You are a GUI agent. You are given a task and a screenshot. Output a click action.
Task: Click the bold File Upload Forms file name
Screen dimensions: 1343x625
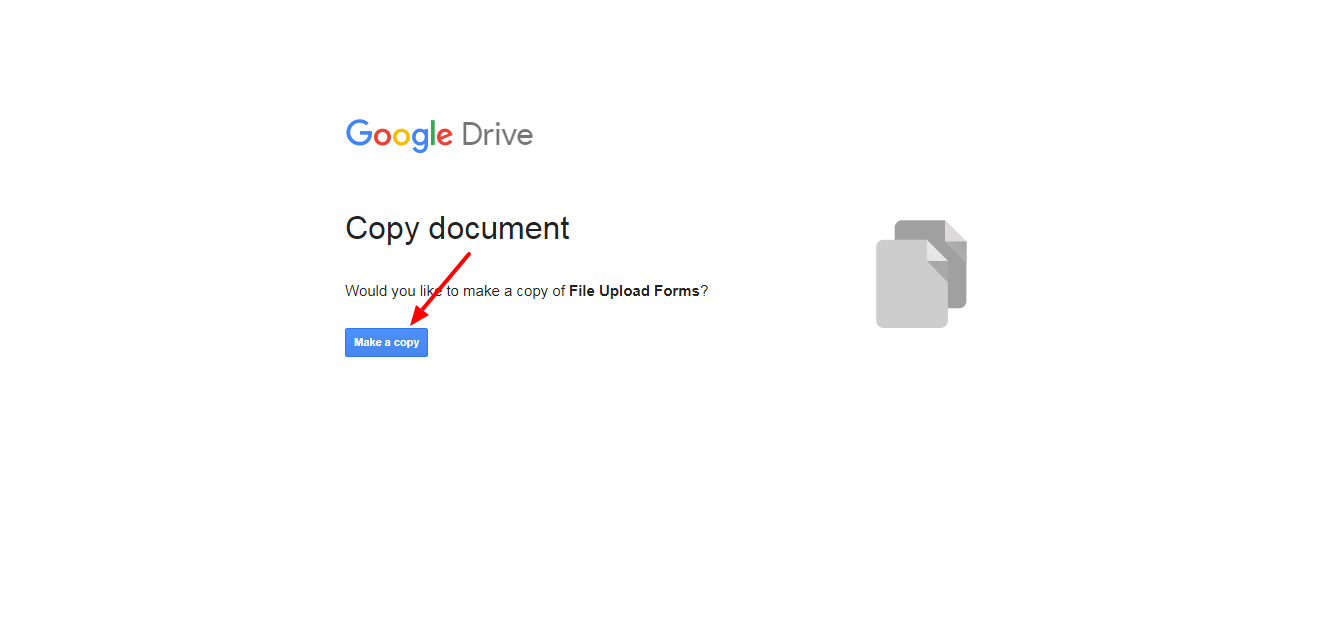634,291
